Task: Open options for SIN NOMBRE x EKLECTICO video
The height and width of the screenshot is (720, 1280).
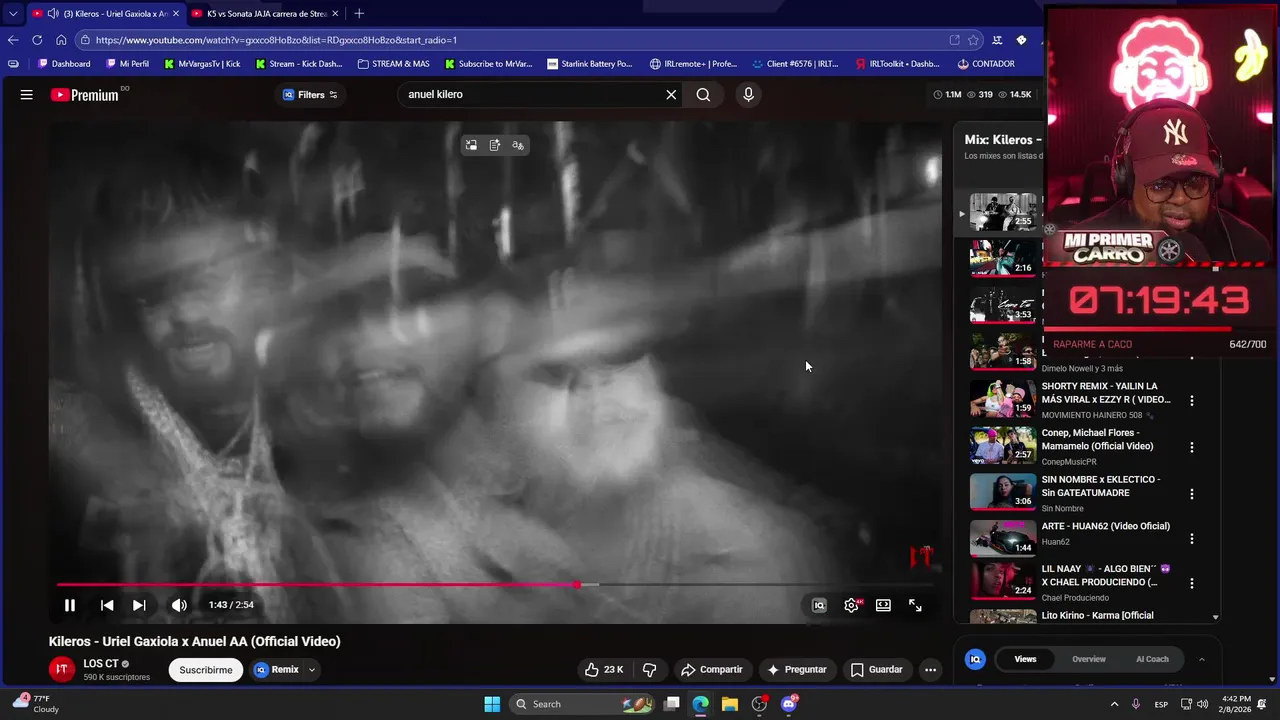Action: (x=1191, y=494)
